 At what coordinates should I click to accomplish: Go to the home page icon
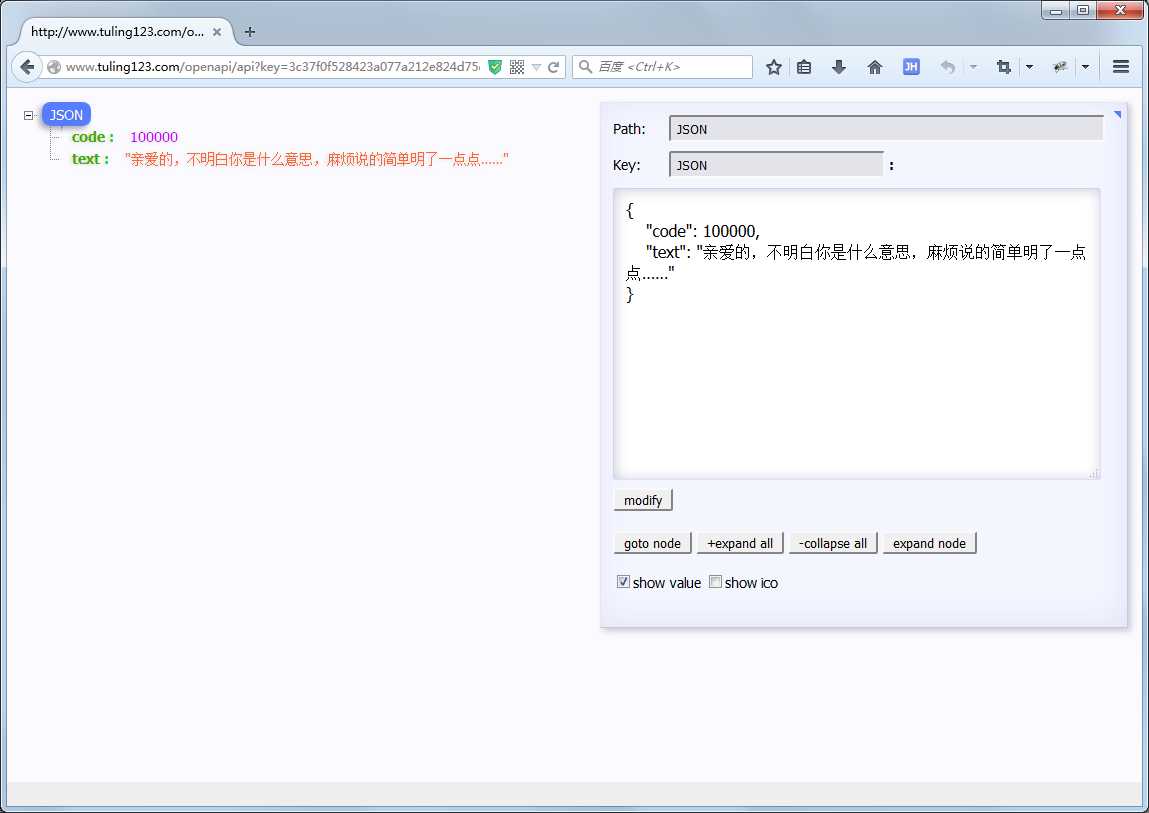[x=874, y=67]
